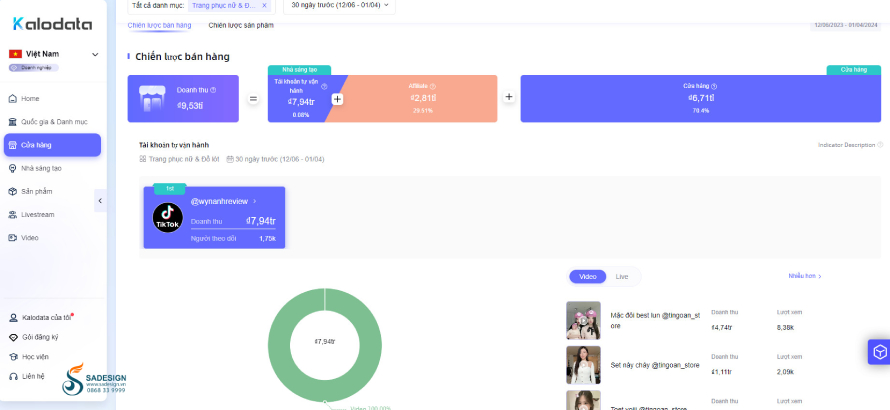Click the total revenue value ₫9,53tỉ
Image resolution: width=890 pixels, height=410 pixels.
(x=190, y=105)
